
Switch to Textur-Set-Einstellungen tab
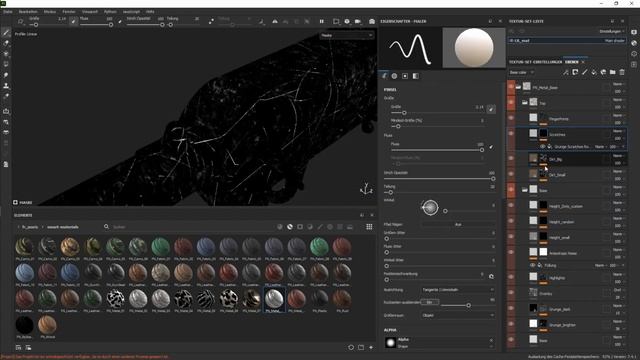pyautogui.click(x=535, y=62)
